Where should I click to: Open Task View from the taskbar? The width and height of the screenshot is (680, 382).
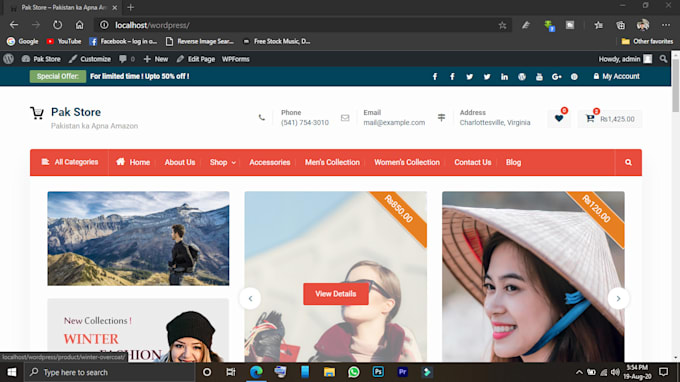(231, 372)
